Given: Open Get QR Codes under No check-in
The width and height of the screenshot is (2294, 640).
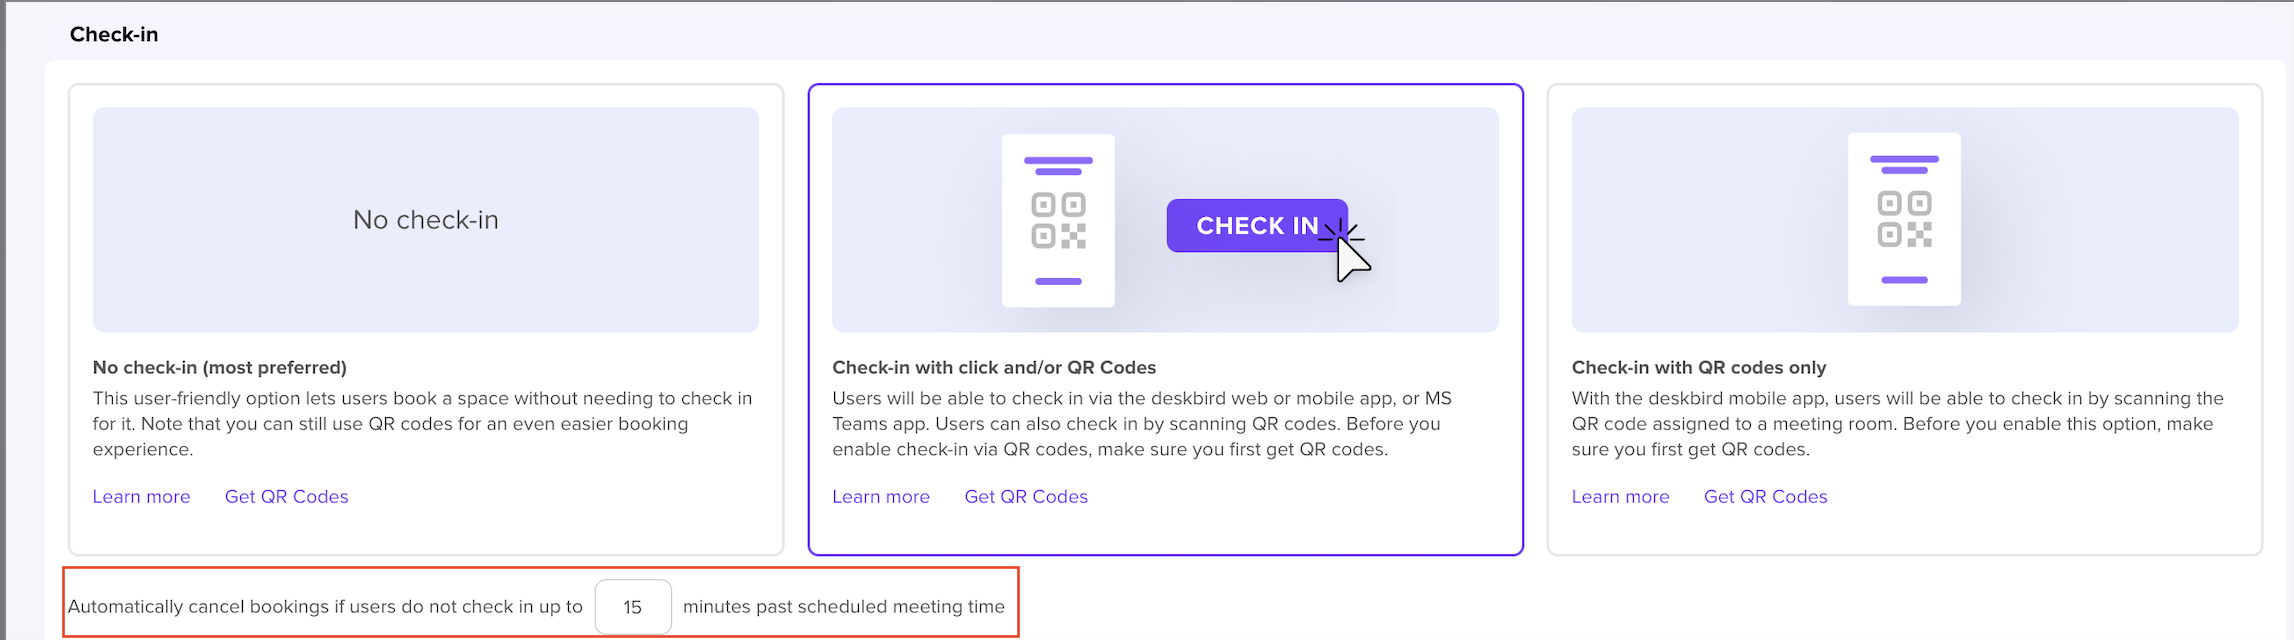Looking at the screenshot, I should [x=286, y=497].
